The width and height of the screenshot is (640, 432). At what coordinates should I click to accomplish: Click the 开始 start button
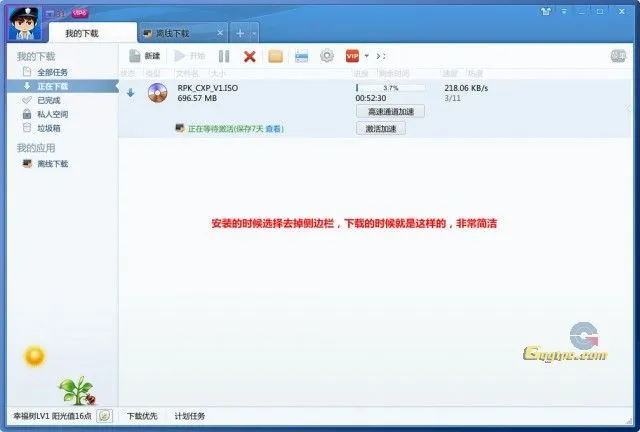click(x=190, y=56)
